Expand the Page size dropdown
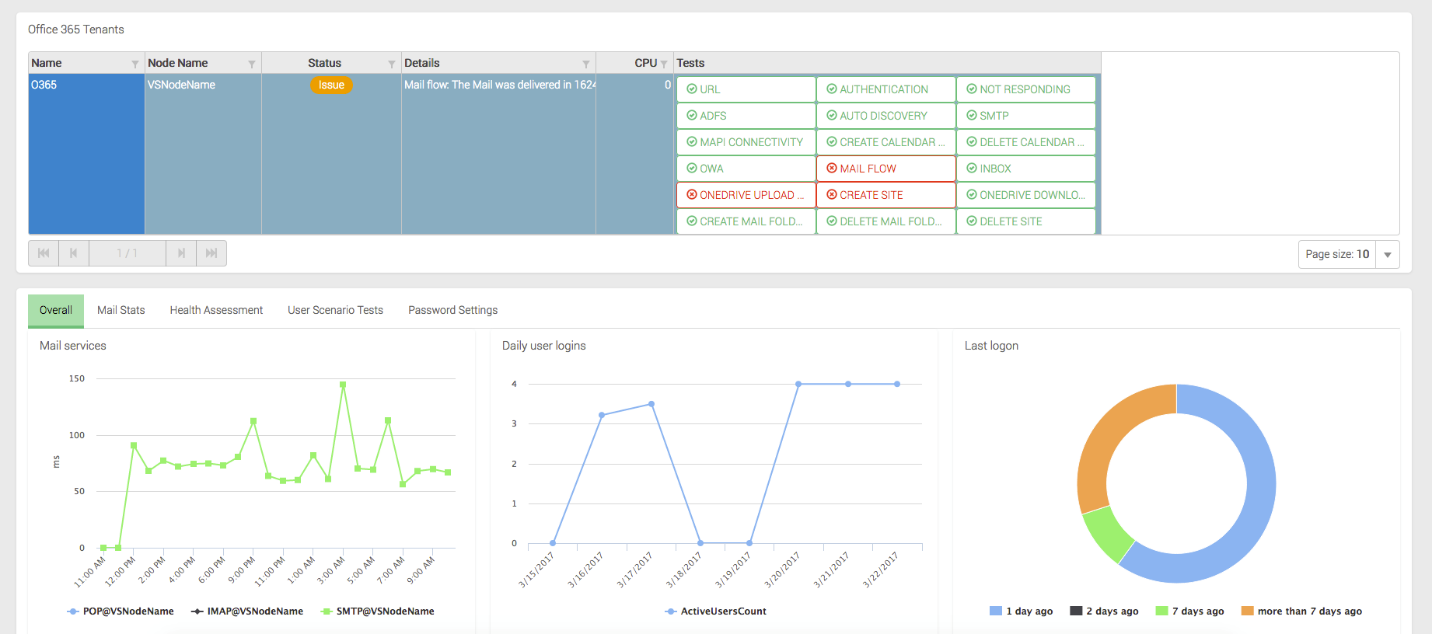The image size is (1432, 634). [x=1387, y=254]
